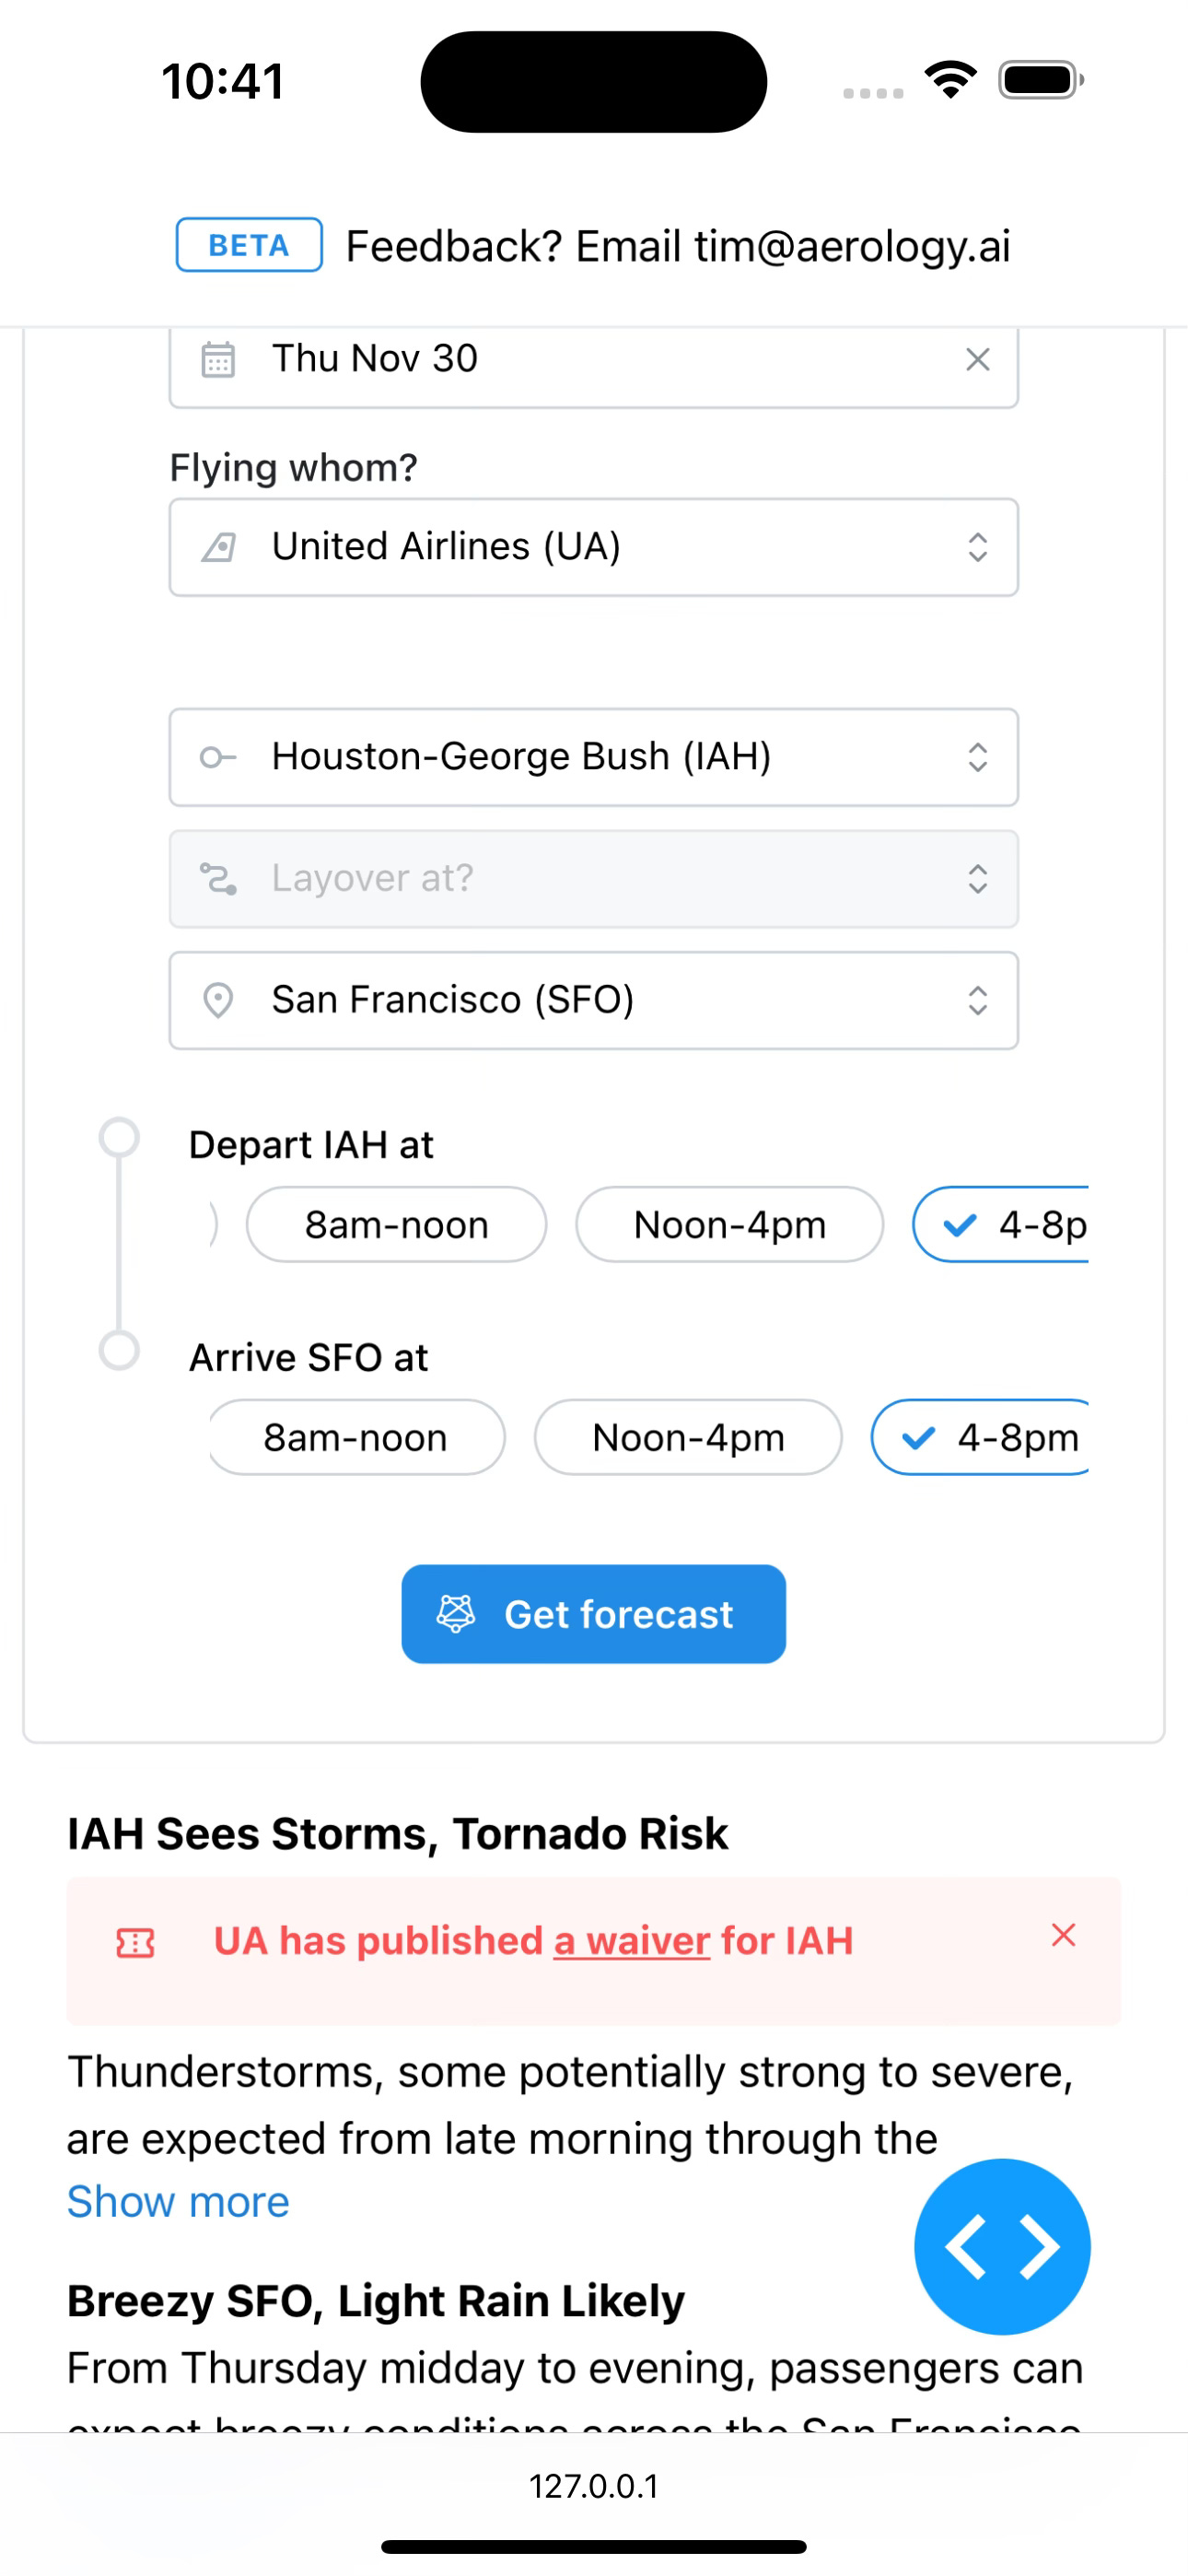The width and height of the screenshot is (1188, 2576).
Task: Open the San Francisco (SFO) destination dropdown
Action: click(x=594, y=1000)
